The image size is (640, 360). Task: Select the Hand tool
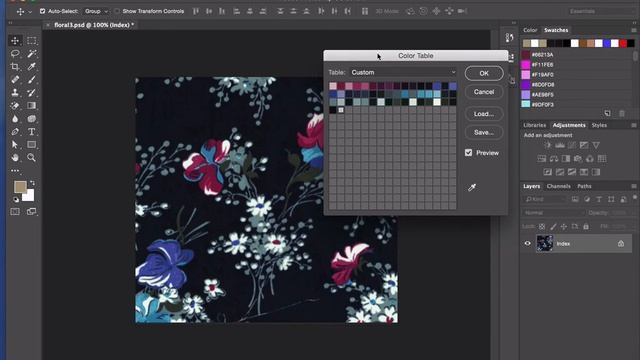[15, 158]
